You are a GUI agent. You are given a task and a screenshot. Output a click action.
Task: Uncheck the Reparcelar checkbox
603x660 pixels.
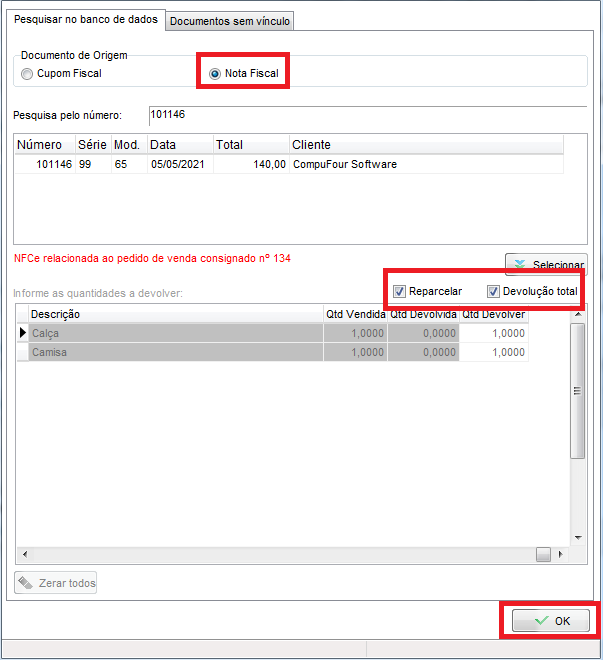coord(400,292)
